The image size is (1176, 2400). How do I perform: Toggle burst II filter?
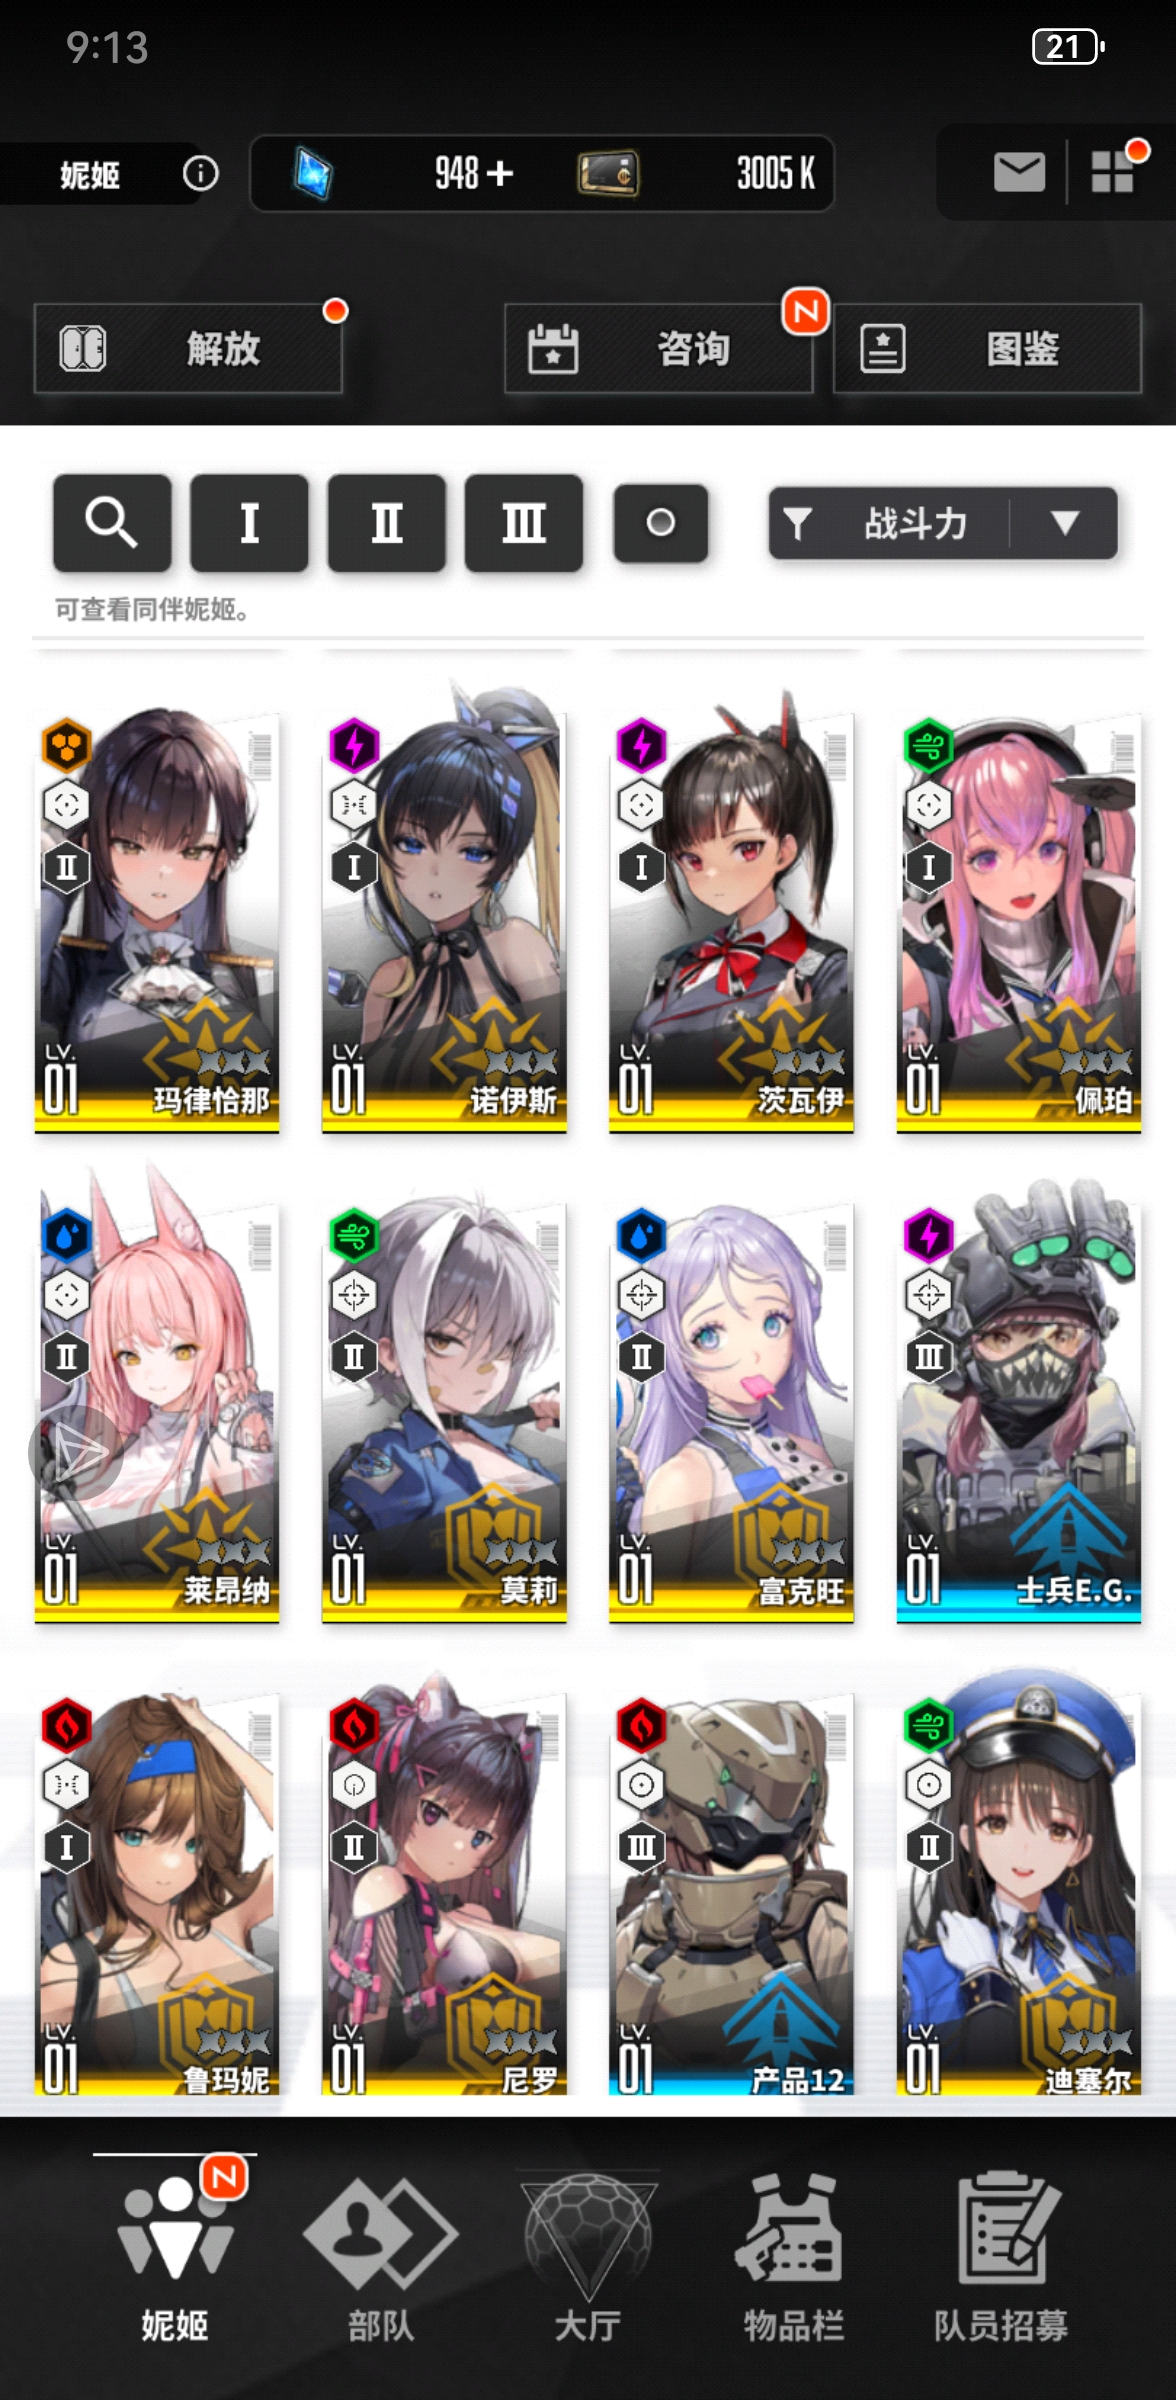[x=387, y=522]
